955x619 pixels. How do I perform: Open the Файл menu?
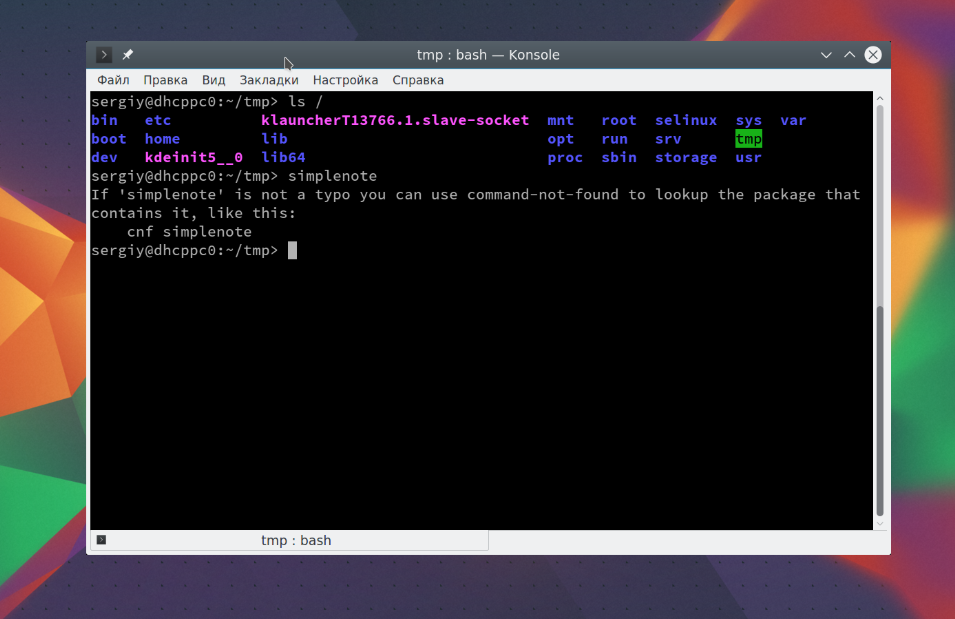coord(113,80)
